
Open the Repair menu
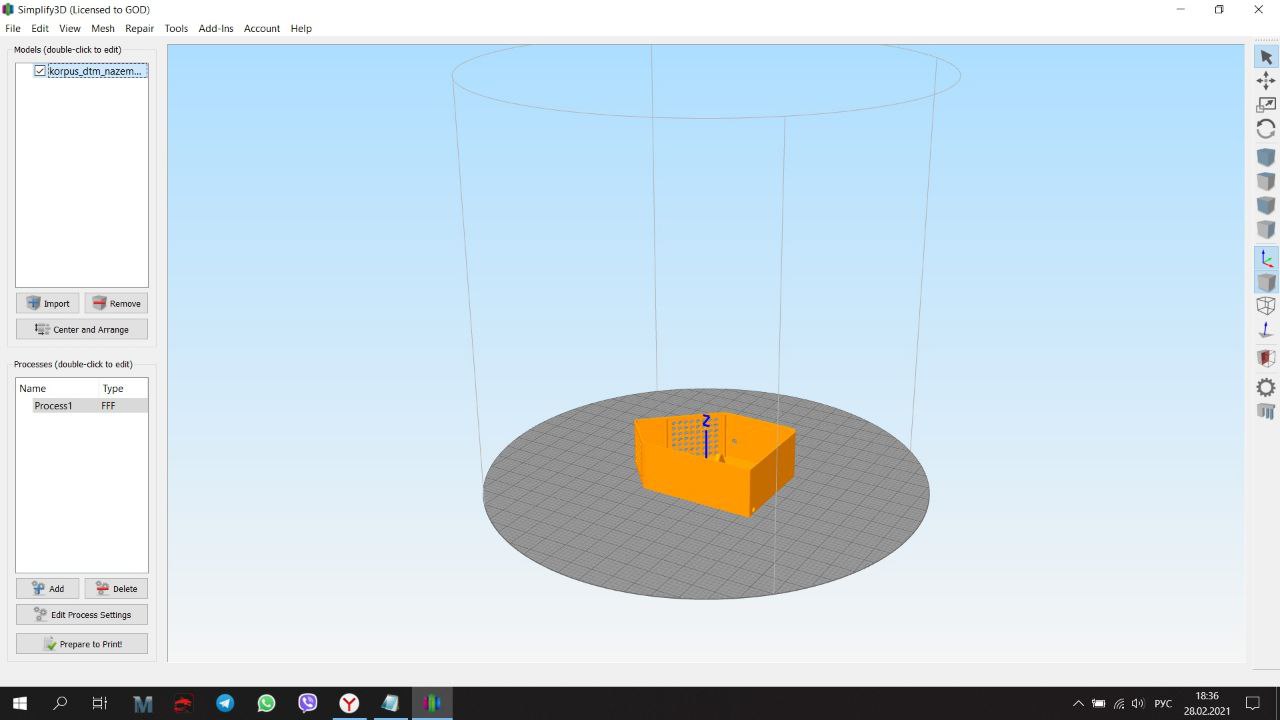(x=139, y=28)
